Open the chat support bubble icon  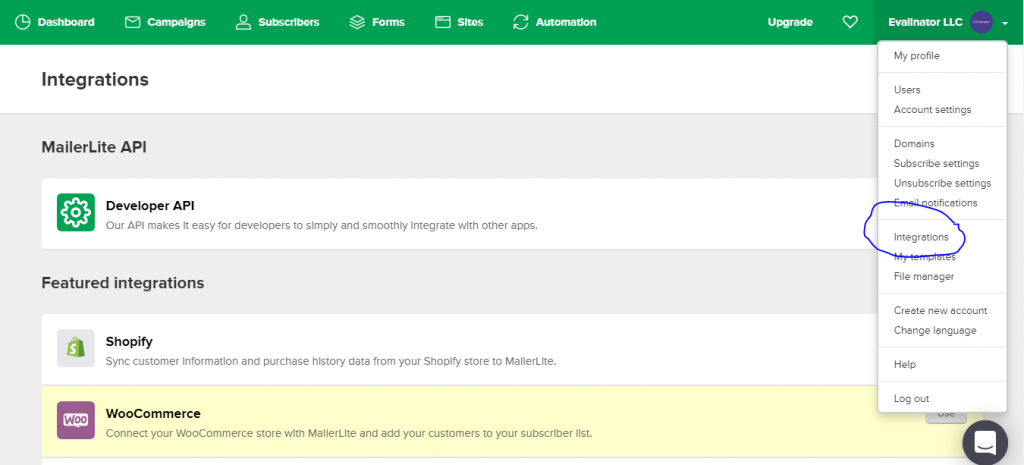click(984, 442)
